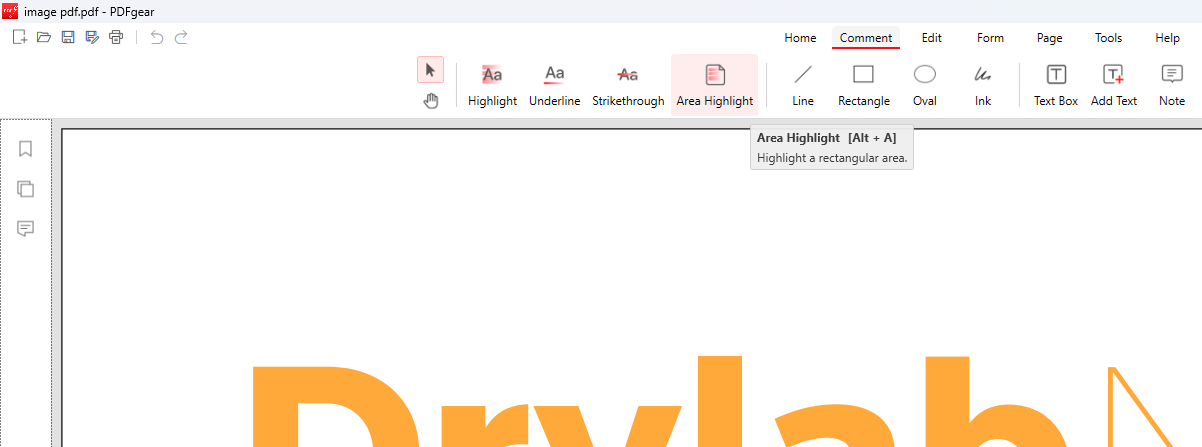Enable the Area Highlight tool
Screen dimensions: 1202x447
pos(715,86)
